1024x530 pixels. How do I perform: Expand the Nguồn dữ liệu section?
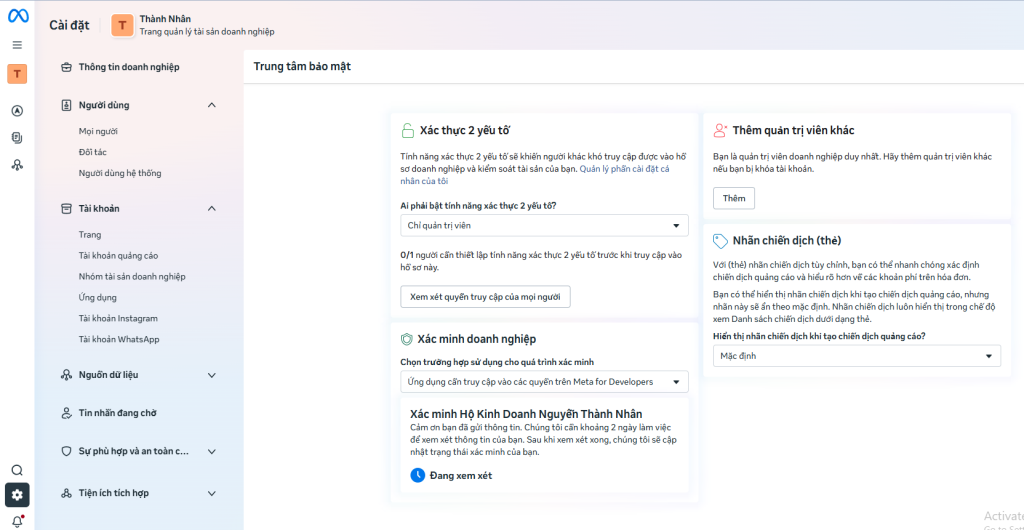coord(211,375)
